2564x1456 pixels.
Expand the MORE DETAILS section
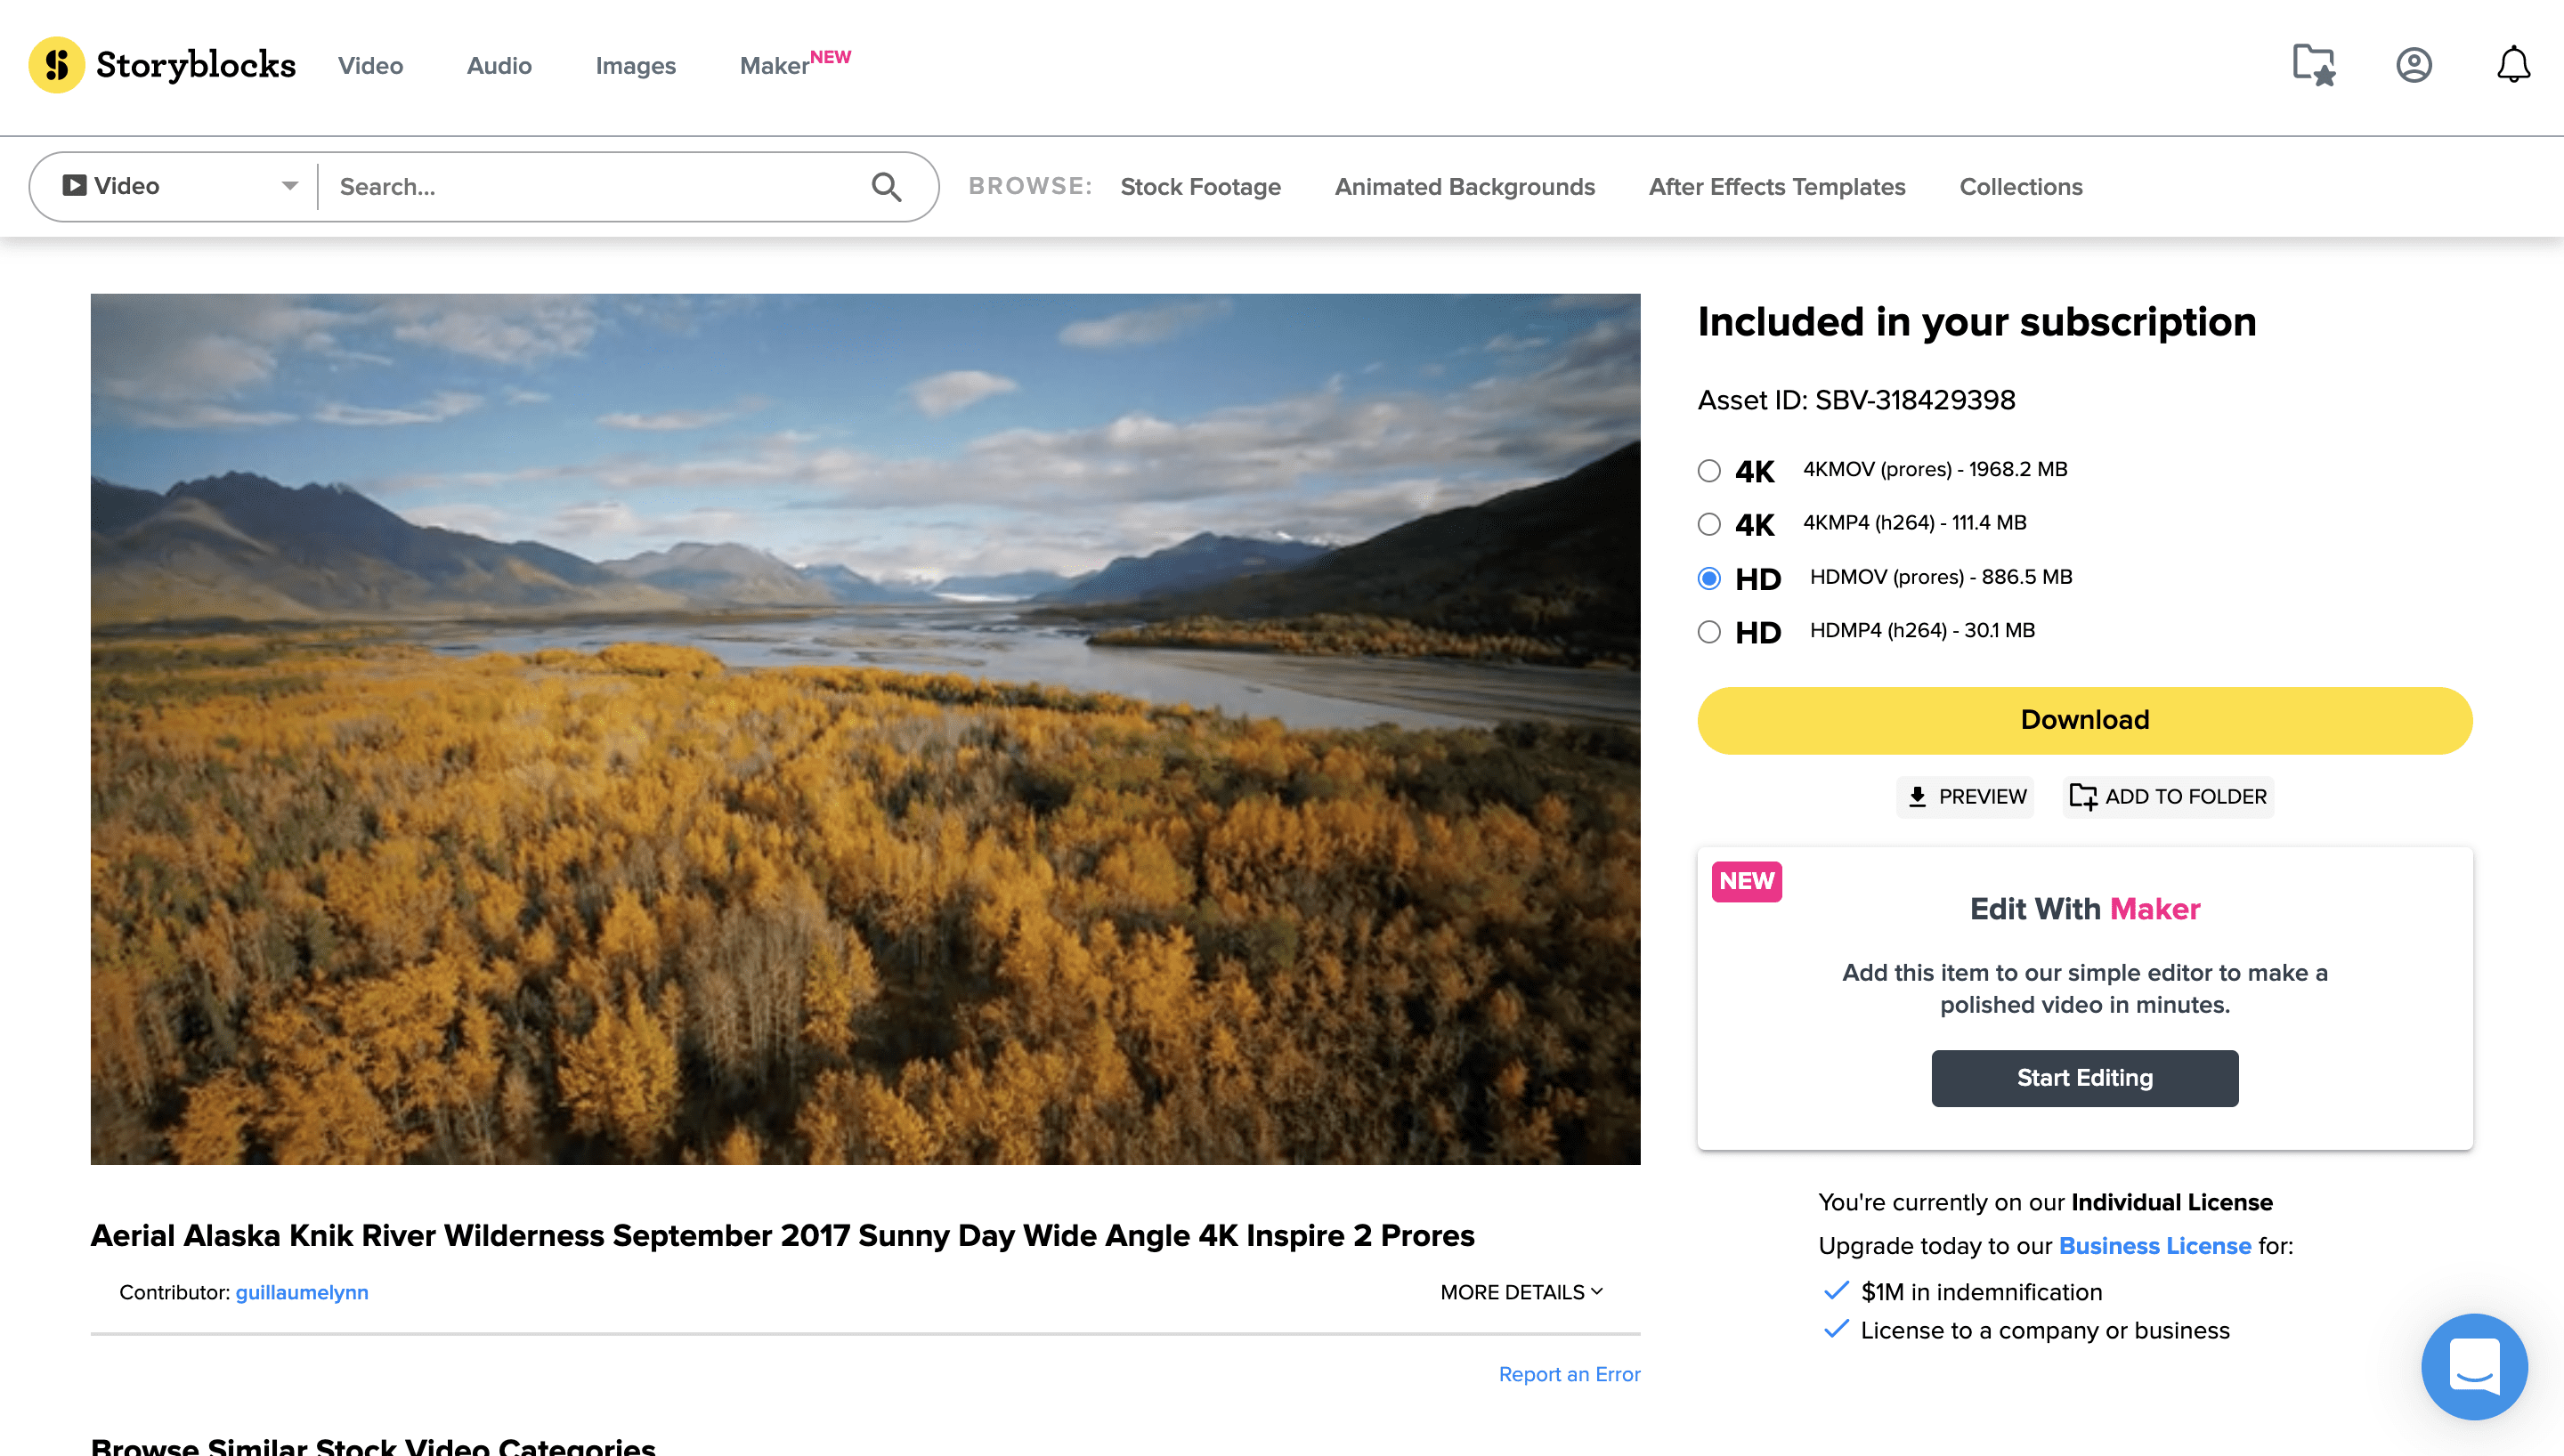coord(1518,1291)
